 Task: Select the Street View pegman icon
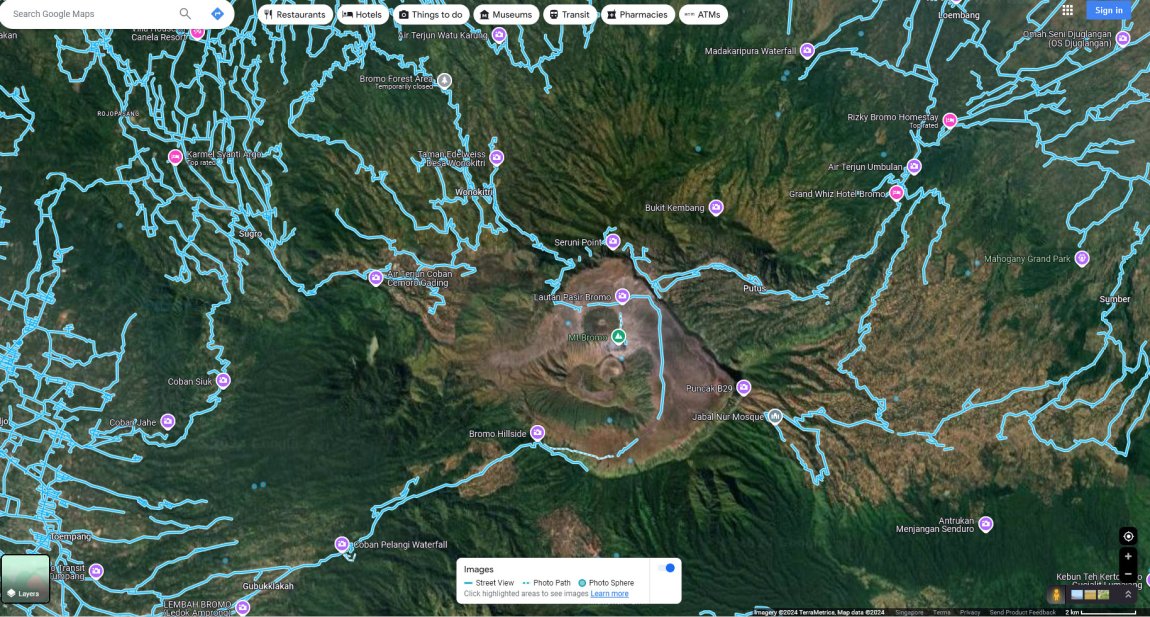[1056, 595]
